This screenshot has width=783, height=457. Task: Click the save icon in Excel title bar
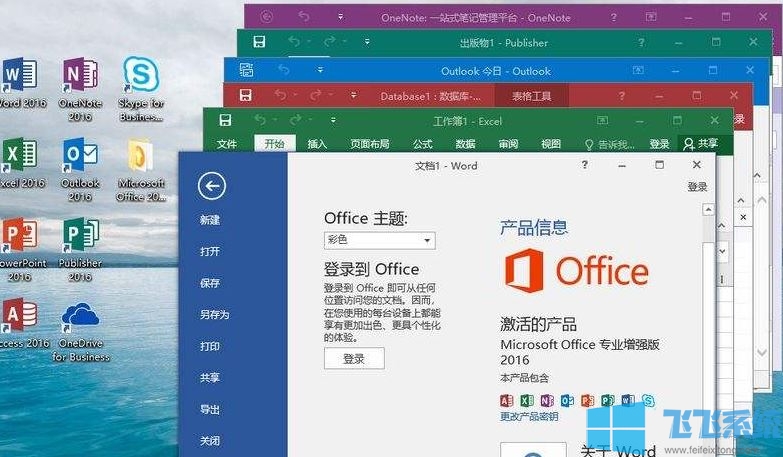[x=225, y=120]
